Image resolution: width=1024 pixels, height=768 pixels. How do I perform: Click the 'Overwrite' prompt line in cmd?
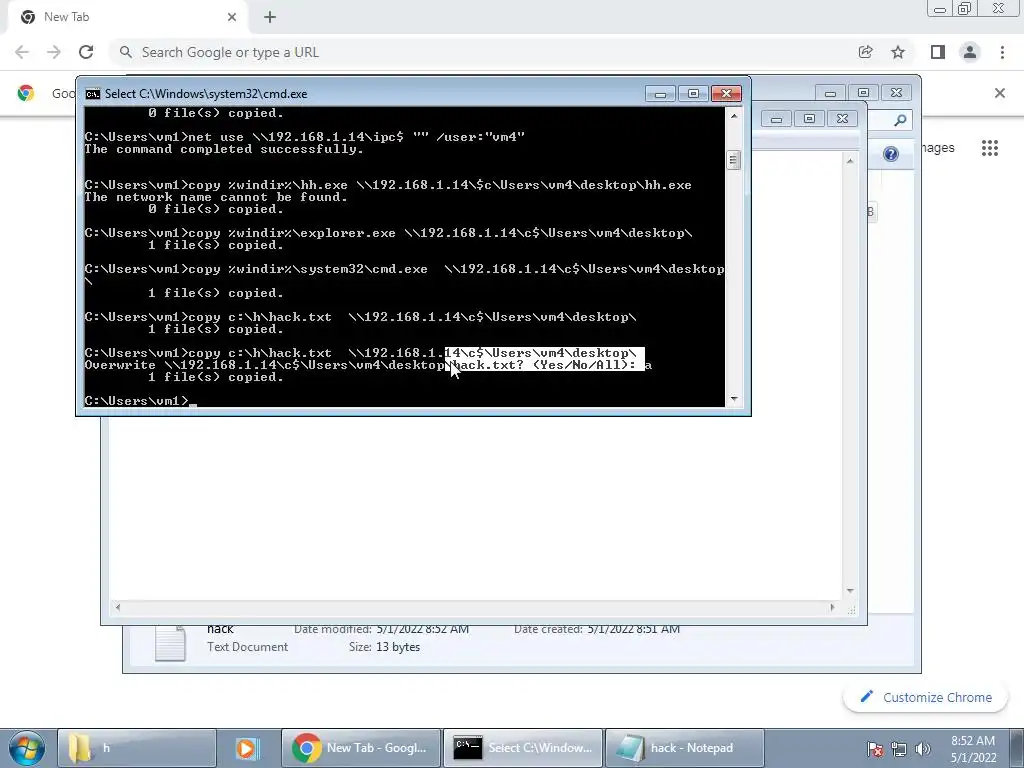368,365
